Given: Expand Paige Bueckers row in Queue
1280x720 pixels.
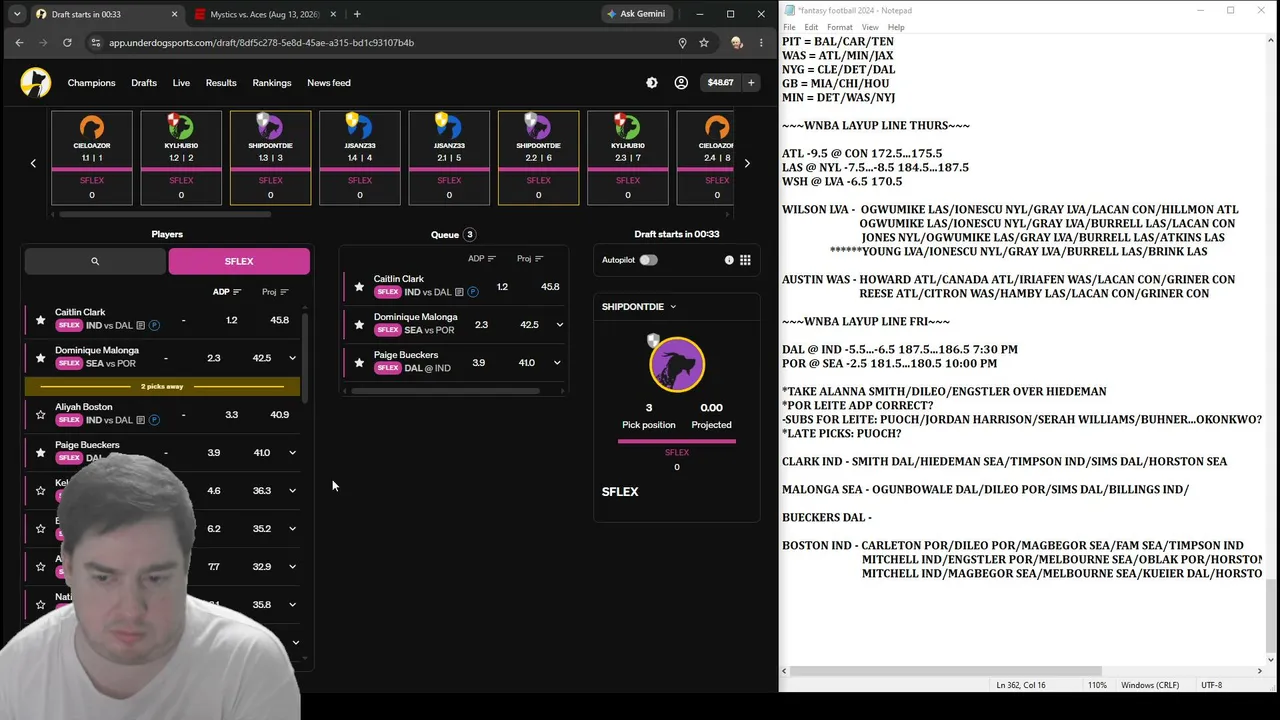Looking at the screenshot, I should click(x=557, y=363).
